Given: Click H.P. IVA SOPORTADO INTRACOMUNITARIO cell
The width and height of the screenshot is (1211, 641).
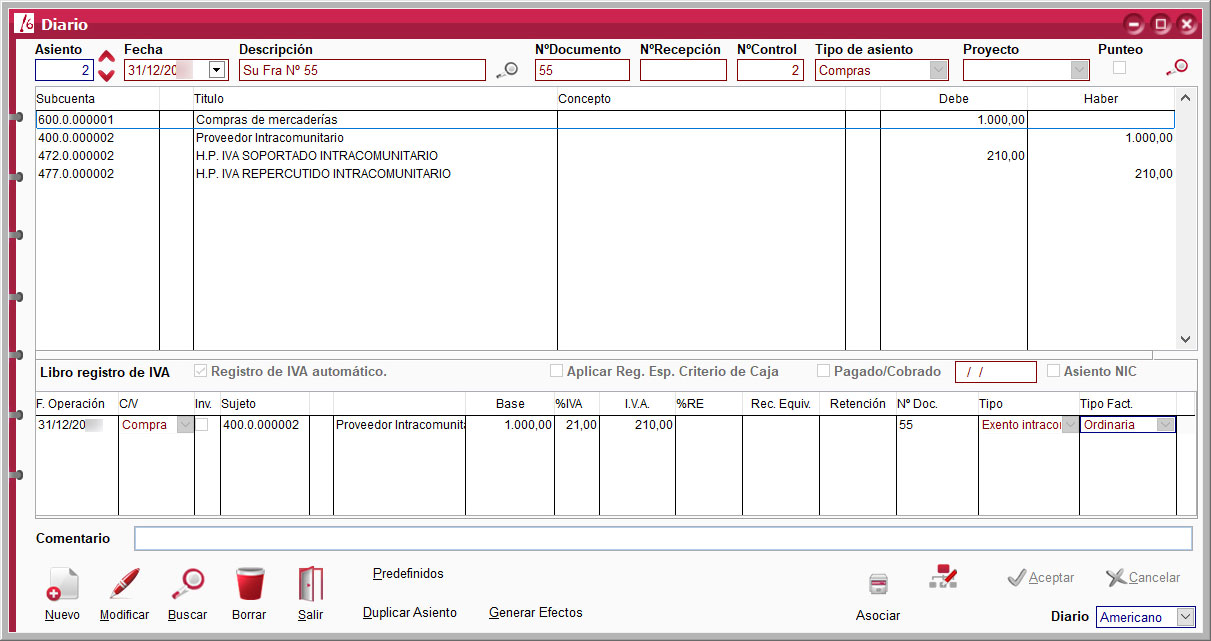Looking at the screenshot, I should click(375, 156).
